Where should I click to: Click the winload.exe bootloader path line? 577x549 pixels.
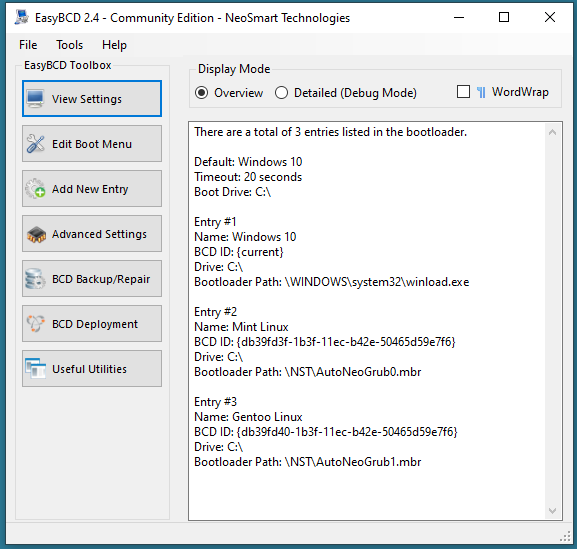coord(332,282)
